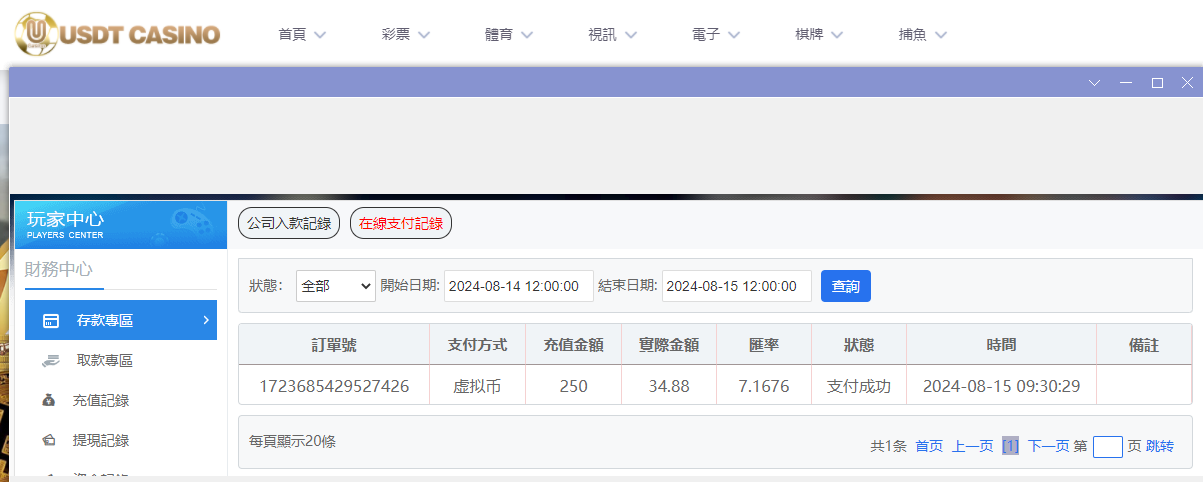
Task: Click the 開始日期 start date field
Action: (518, 286)
